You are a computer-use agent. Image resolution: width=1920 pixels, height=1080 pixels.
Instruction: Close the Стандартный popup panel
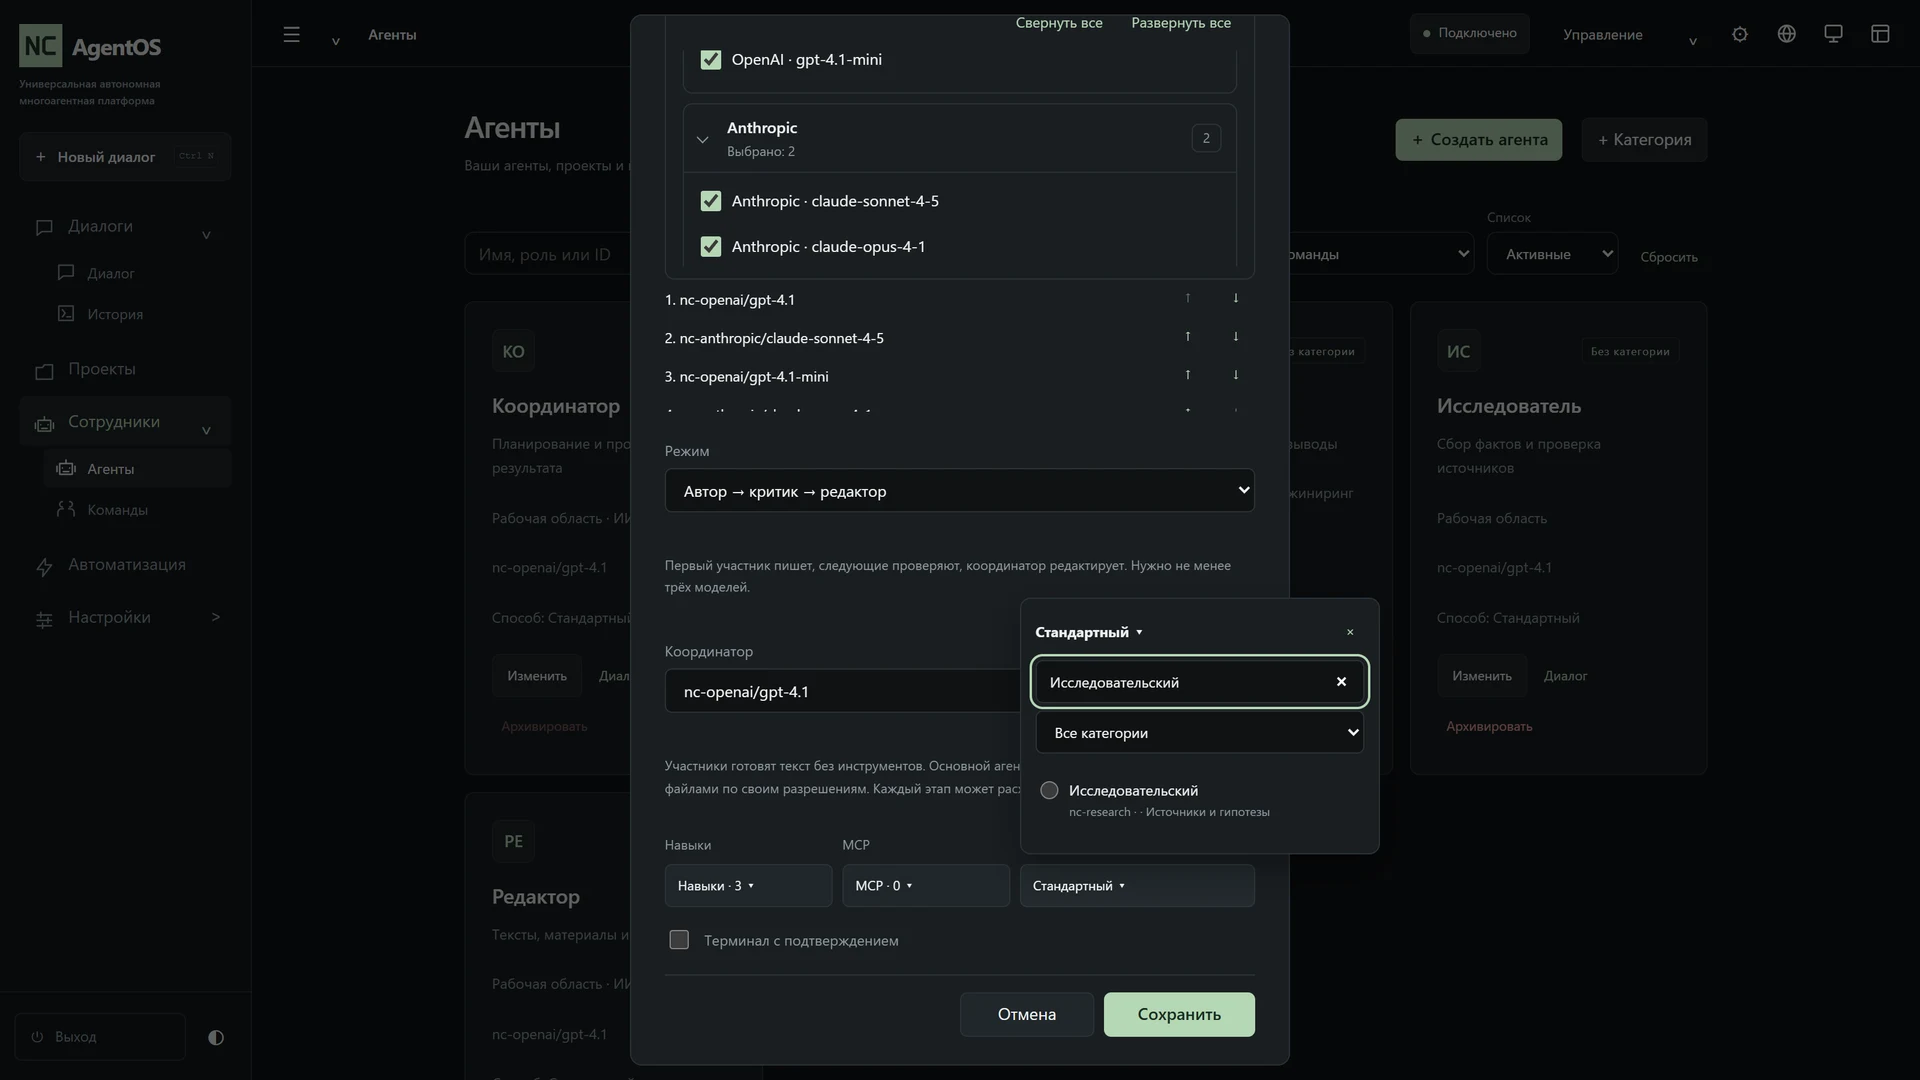click(1350, 632)
